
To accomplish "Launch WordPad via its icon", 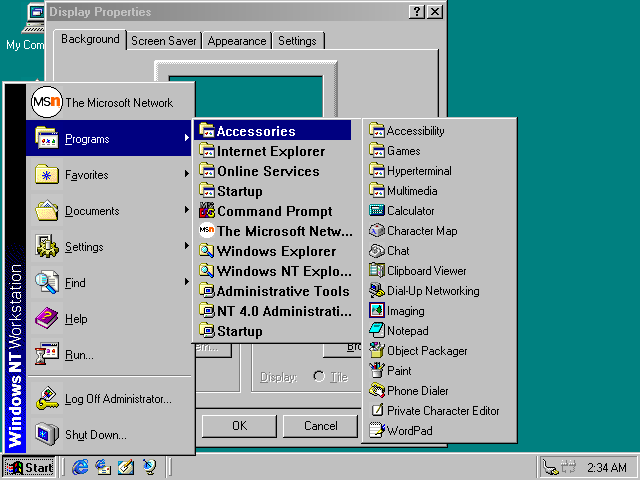I will [x=376, y=431].
